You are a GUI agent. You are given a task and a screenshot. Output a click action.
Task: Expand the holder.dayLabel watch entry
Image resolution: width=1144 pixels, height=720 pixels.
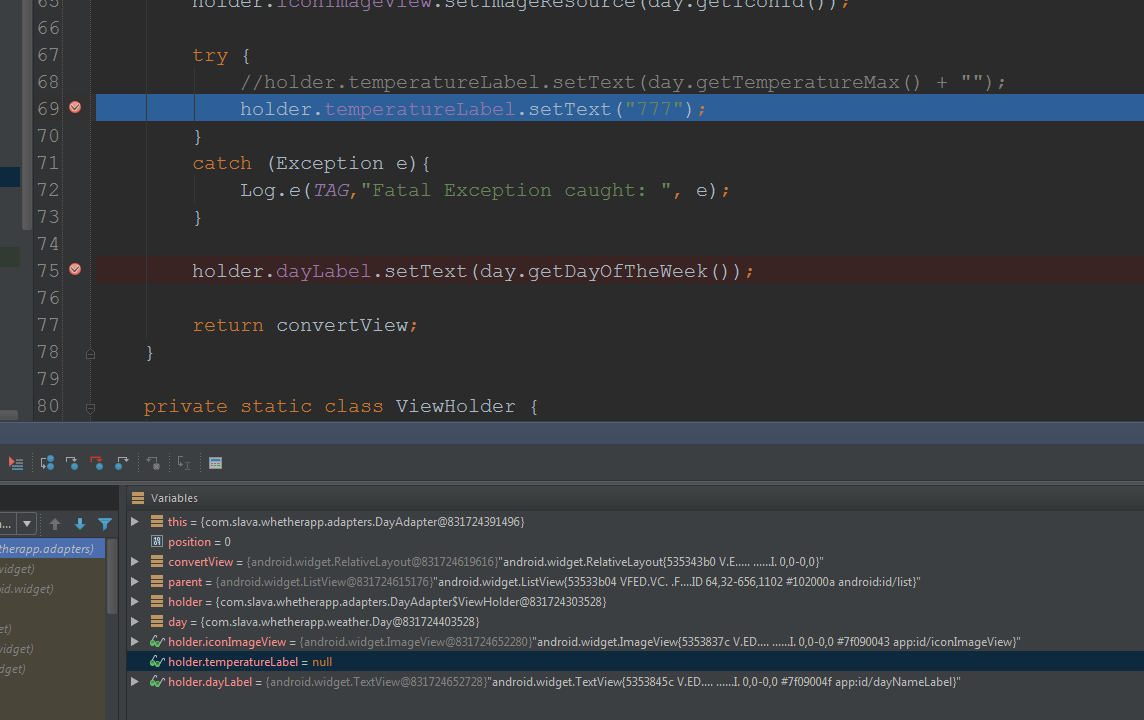coord(135,682)
